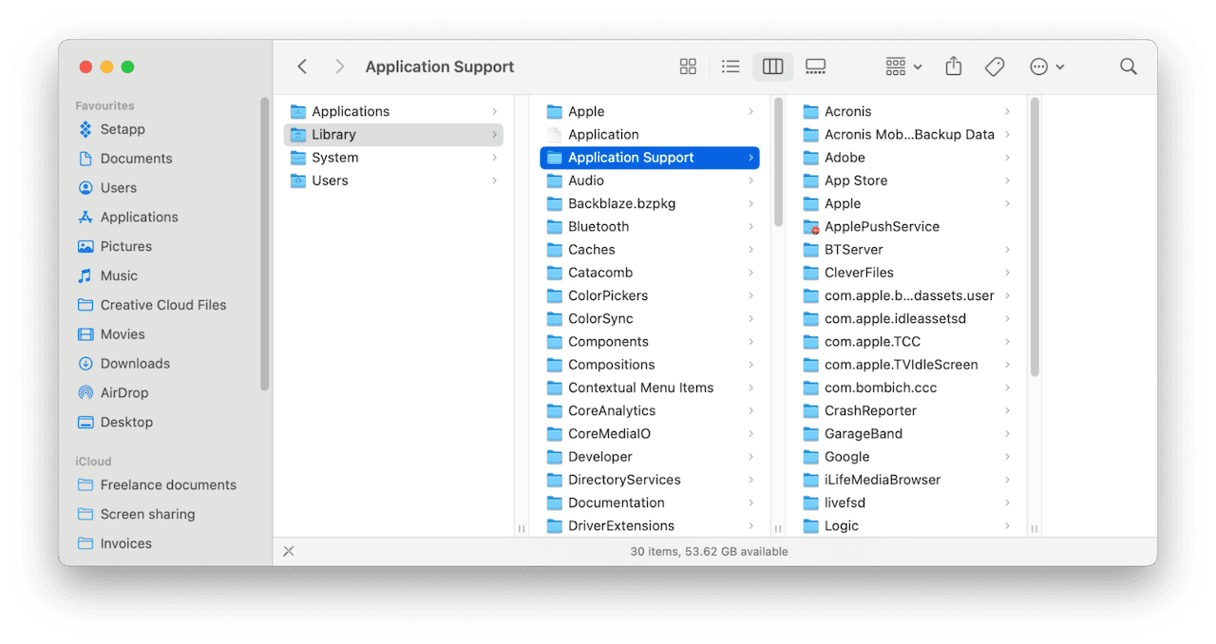Click the sidebar vertical scrollbar

click(x=265, y=244)
